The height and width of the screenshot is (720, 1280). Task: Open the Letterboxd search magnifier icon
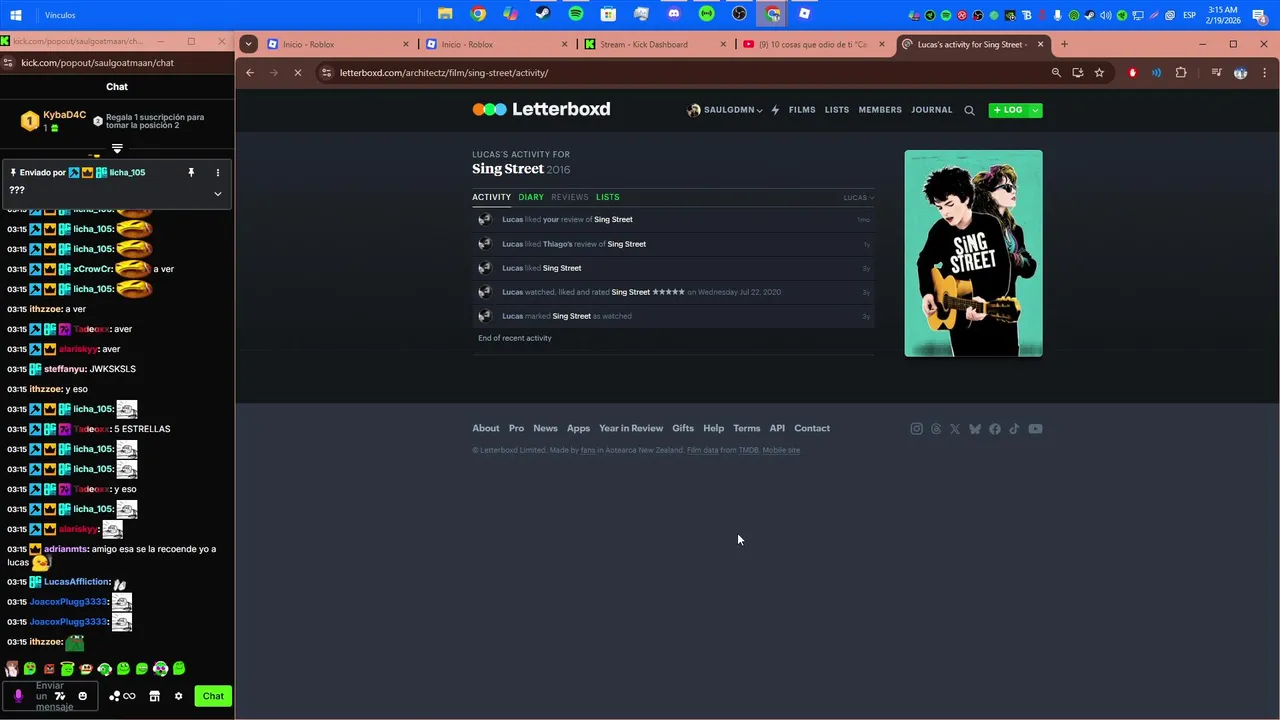click(969, 111)
